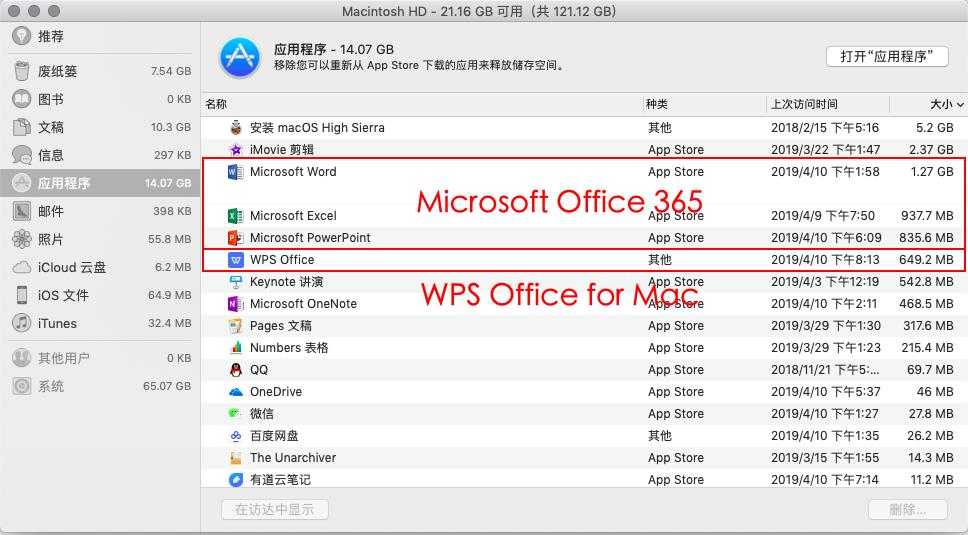The width and height of the screenshot is (968, 535).
Task: Select the Pages 文稿 name text
Action: coord(281,326)
